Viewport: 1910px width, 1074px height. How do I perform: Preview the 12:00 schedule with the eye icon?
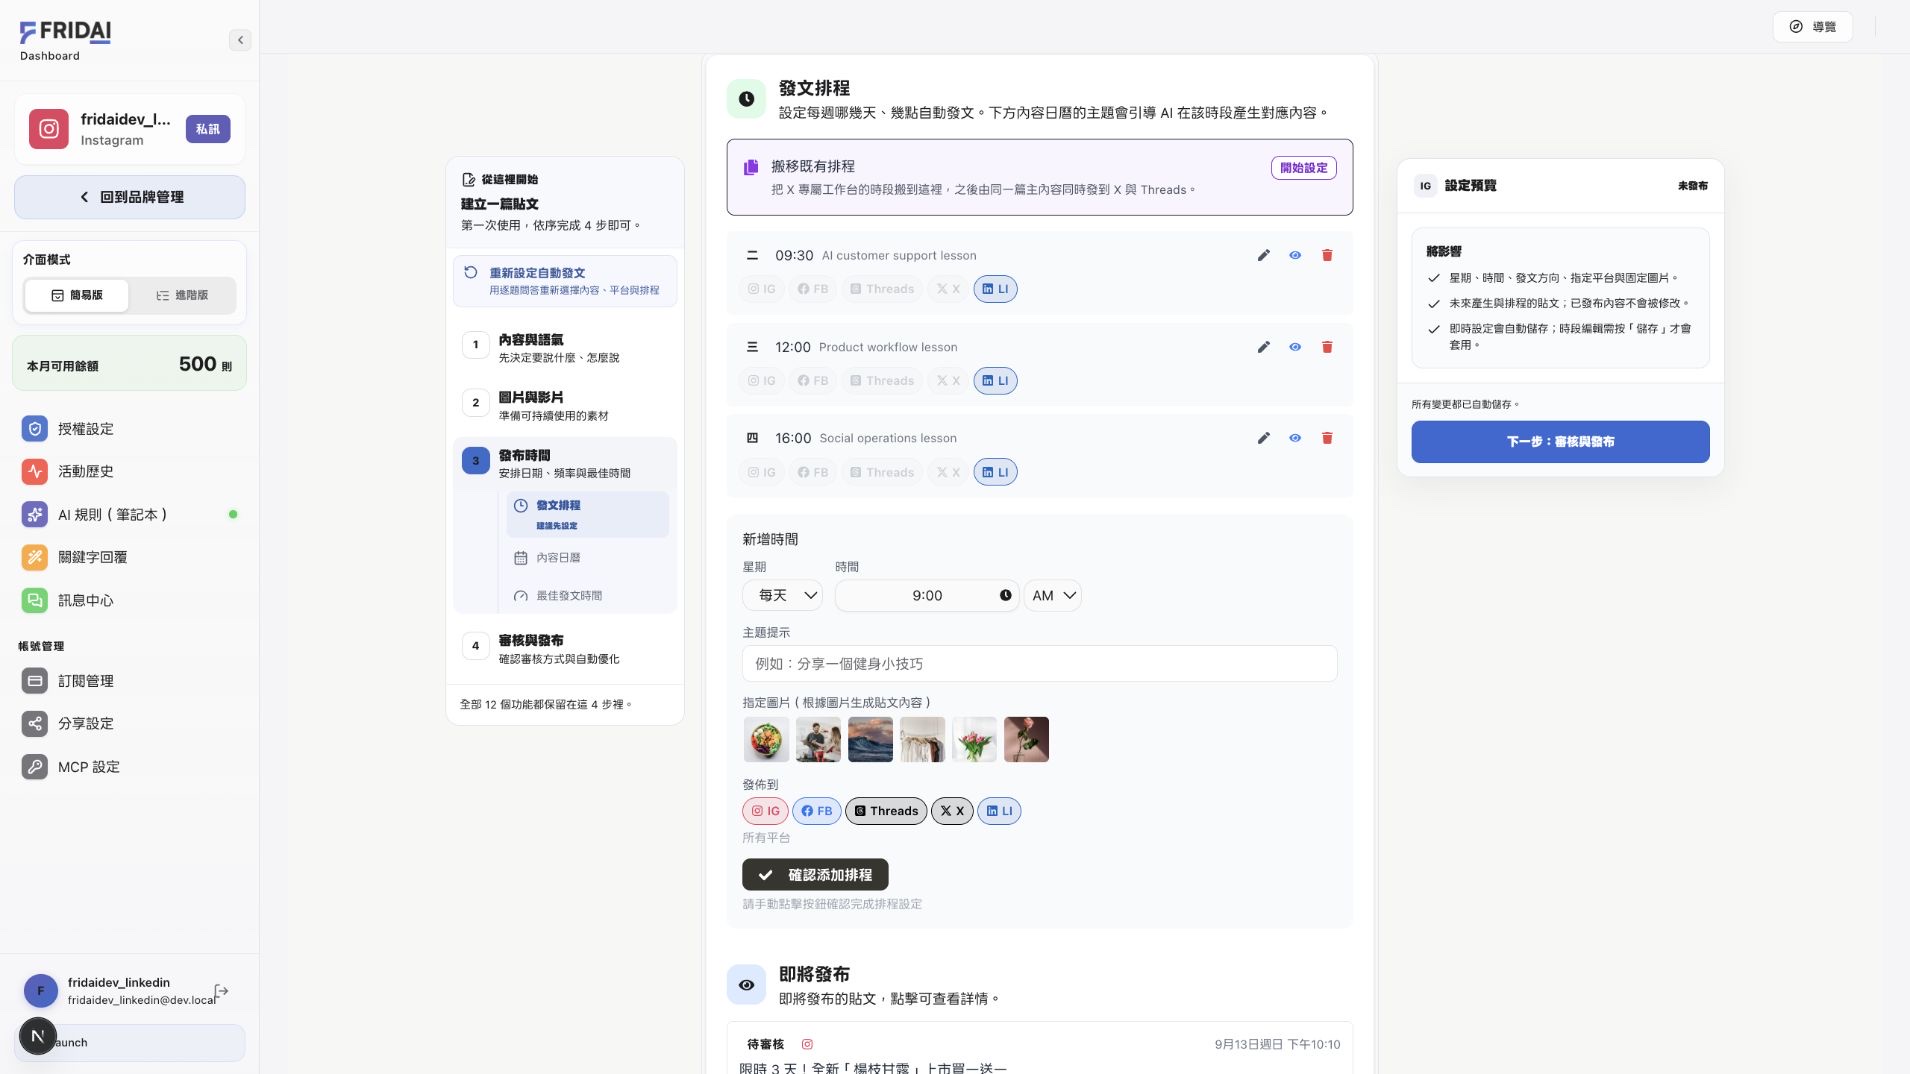(1295, 347)
